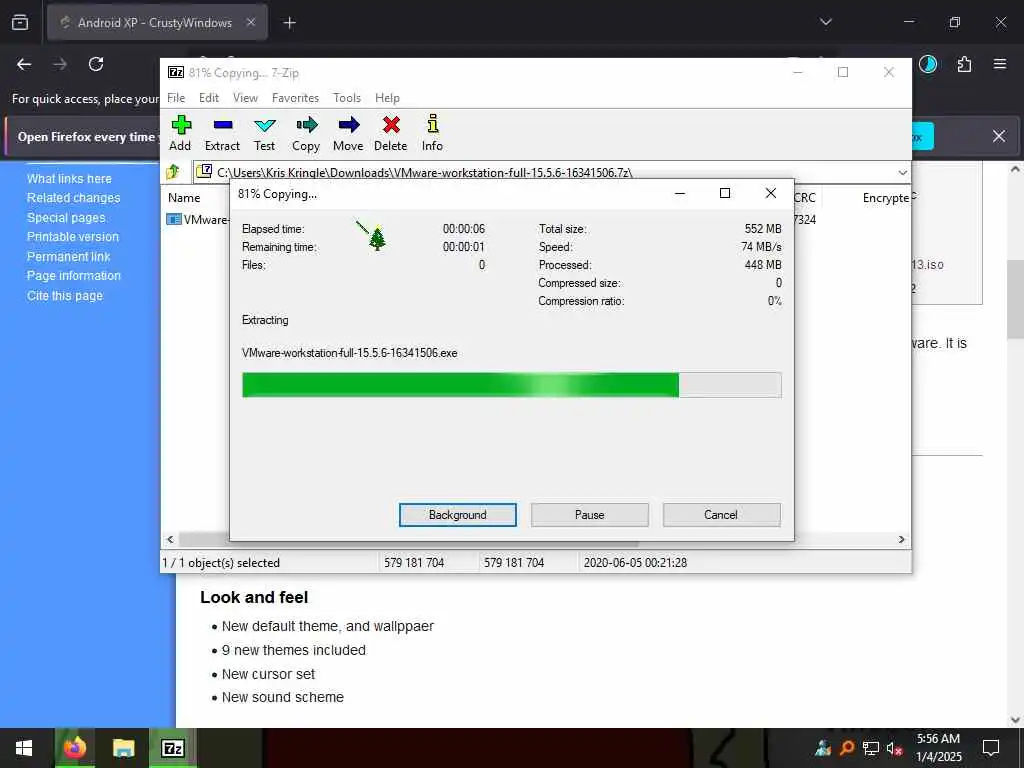This screenshot has height=768, width=1024.
Task: Click the browser page scrollbar thumb
Action: click(x=1015, y=299)
